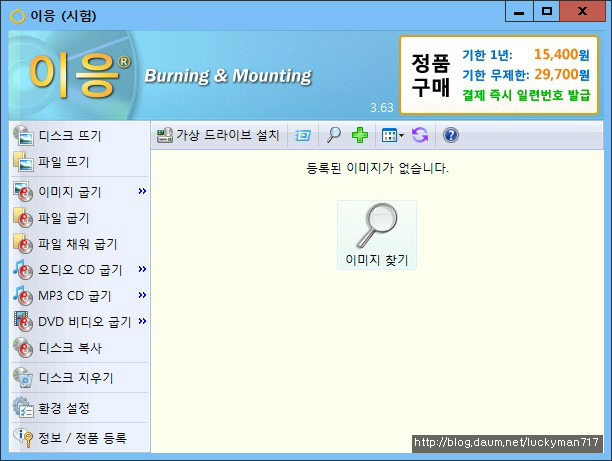The width and height of the screenshot is (612, 461).
Task: Choose 디스크 지우기 from sidebar
Action: [79, 378]
